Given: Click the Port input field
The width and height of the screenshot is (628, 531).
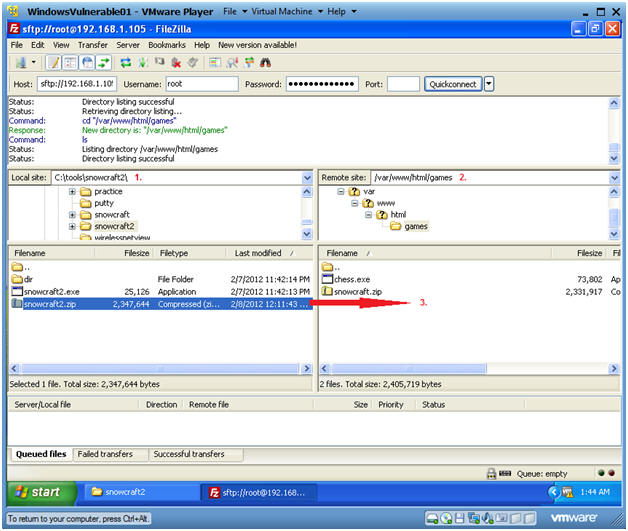Looking at the screenshot, I should click(403, 84).
